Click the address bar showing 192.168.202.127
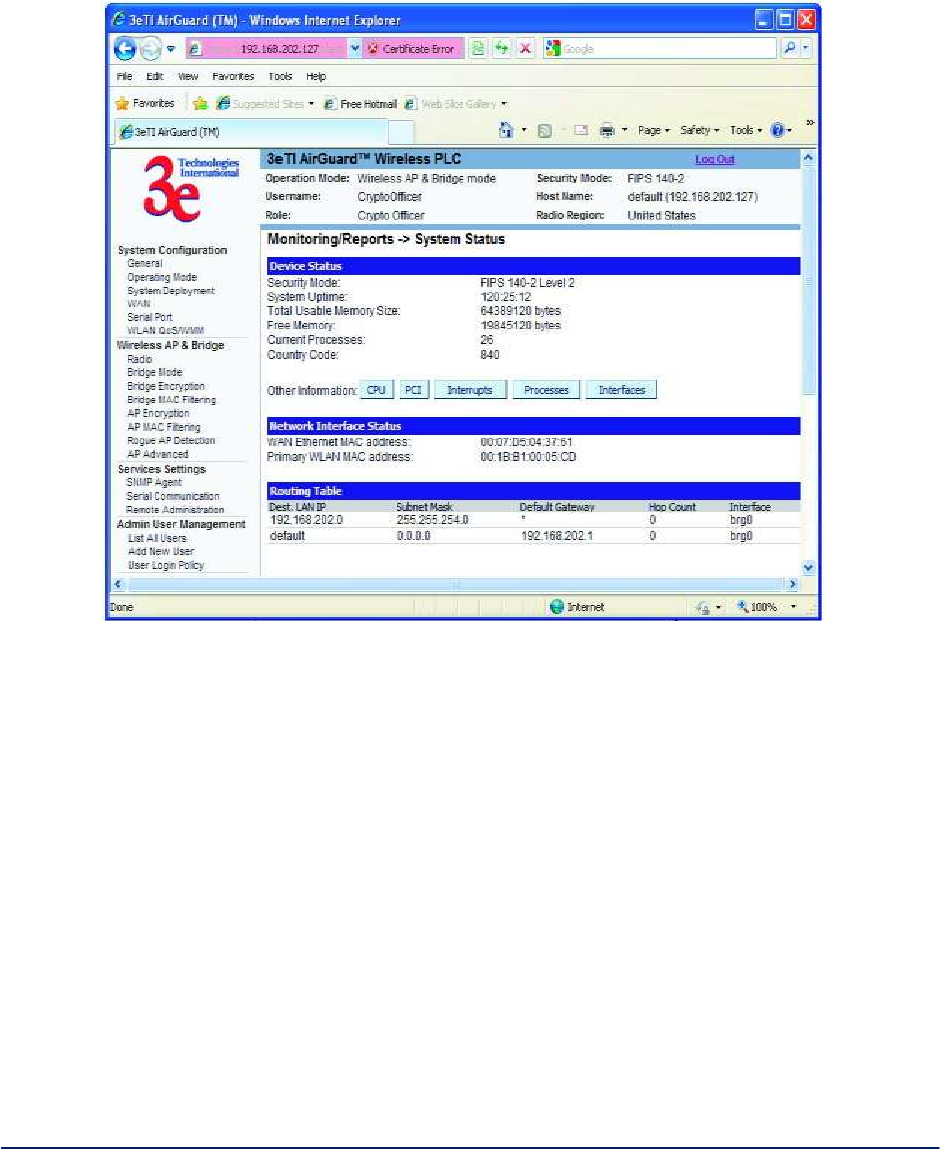940x1149 pixels. [266, 49]
